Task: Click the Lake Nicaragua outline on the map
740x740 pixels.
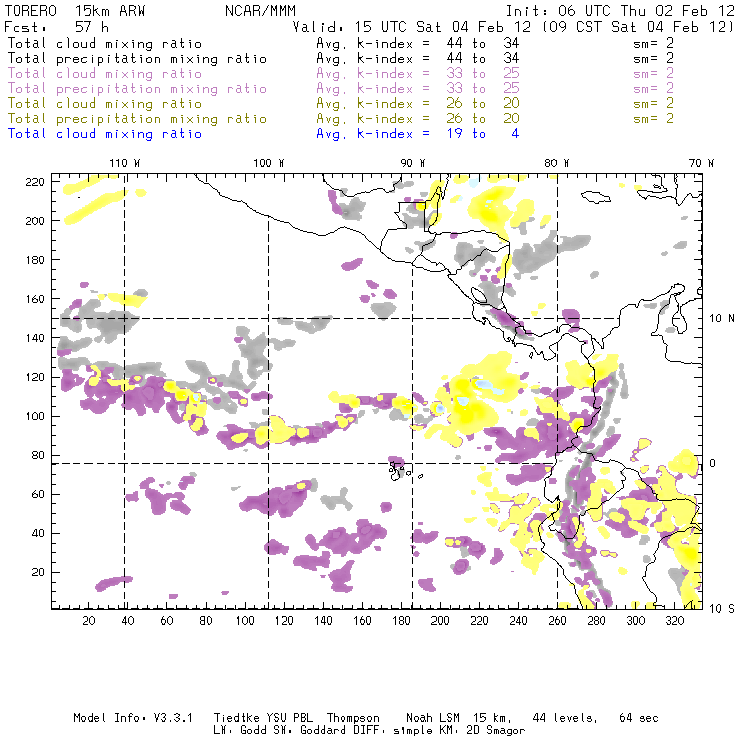Action: pyautogui.click(x=479, y=295)
